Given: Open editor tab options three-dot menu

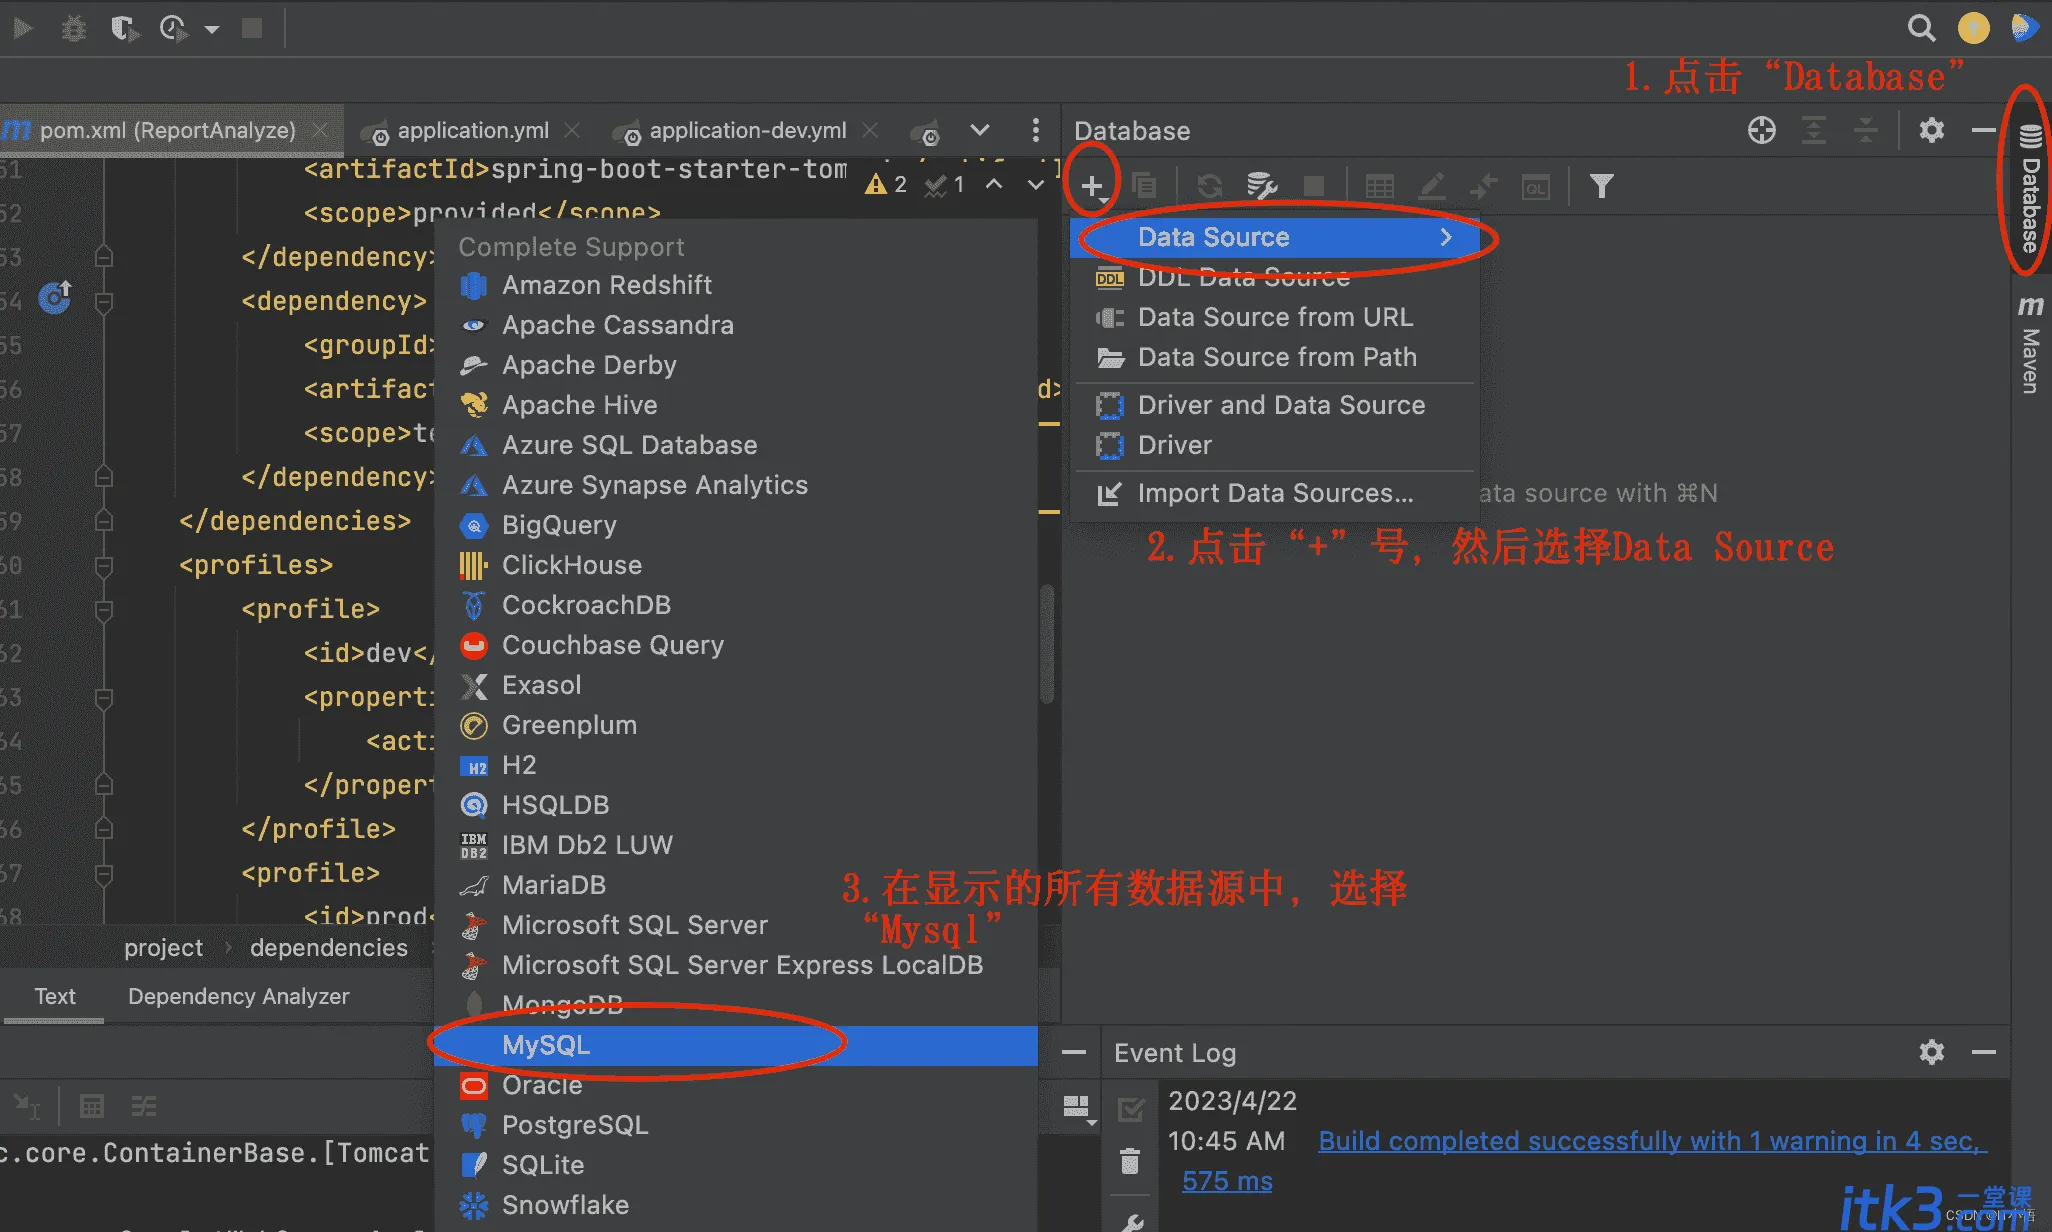Looking at the screenshot, I should click(x=1035, y=130).
